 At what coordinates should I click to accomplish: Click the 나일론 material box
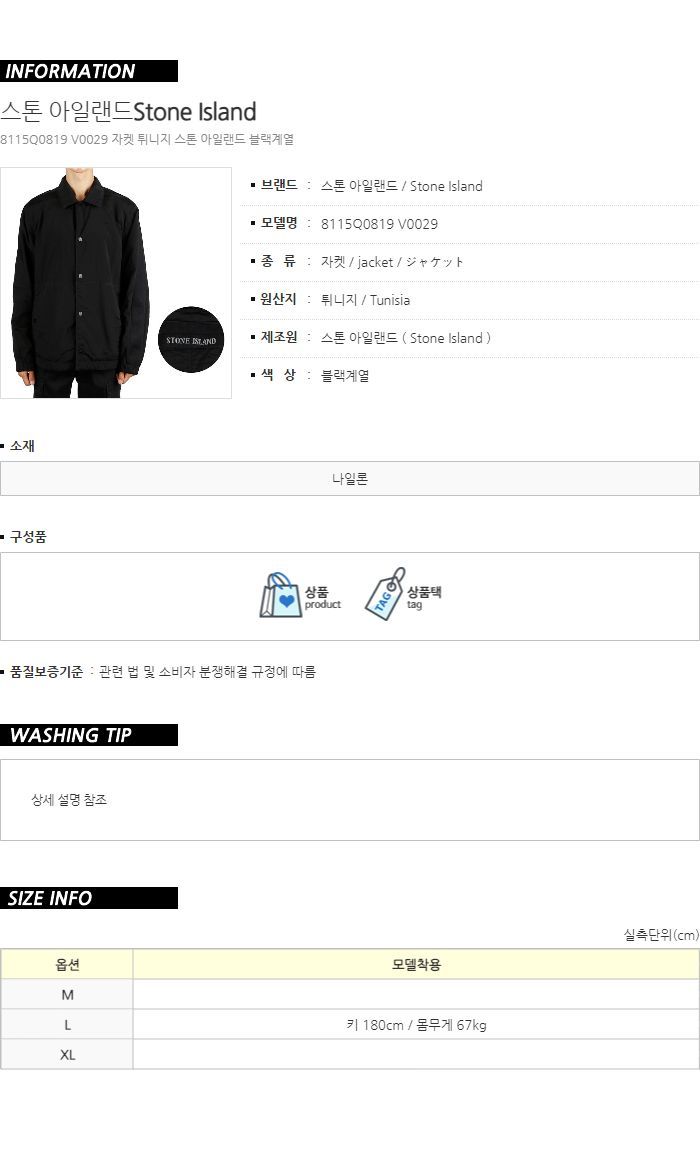[350, 479]
